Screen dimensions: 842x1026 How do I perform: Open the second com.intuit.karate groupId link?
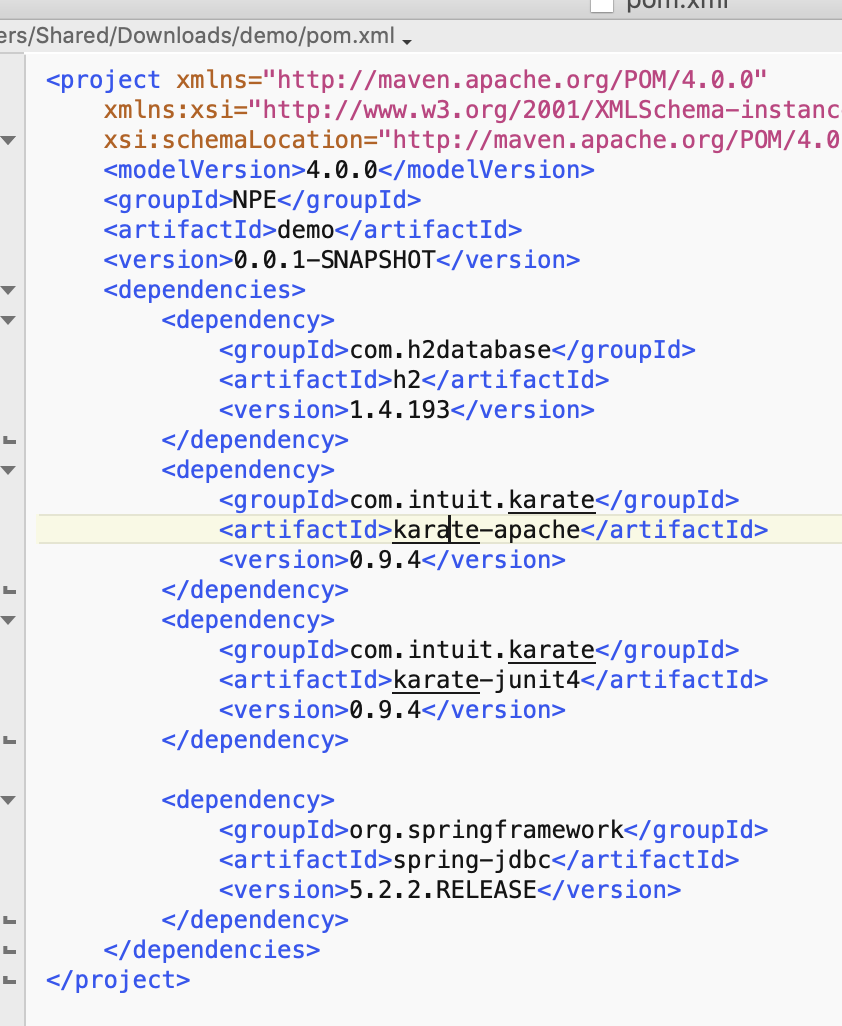click(551, 650)
